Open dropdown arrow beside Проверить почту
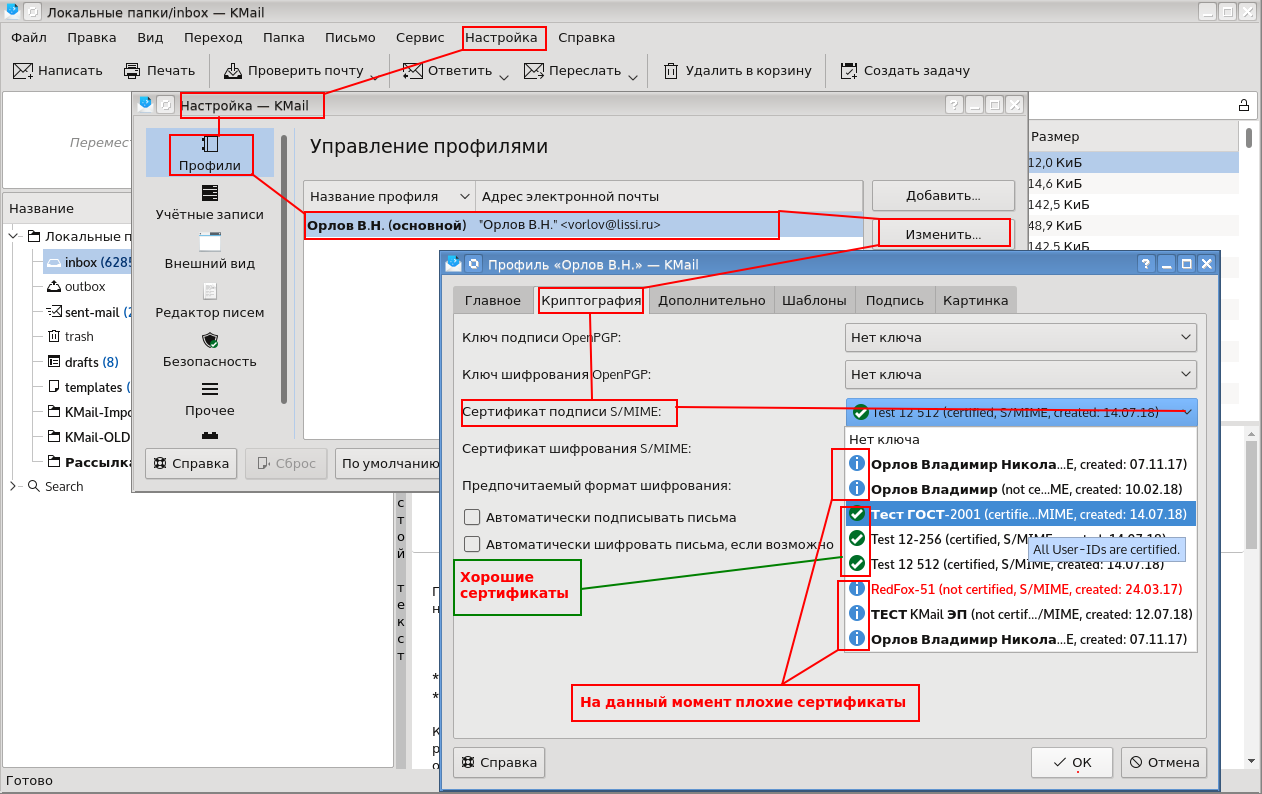Viewport: 1262px width, 794px height. coord(373,76)
